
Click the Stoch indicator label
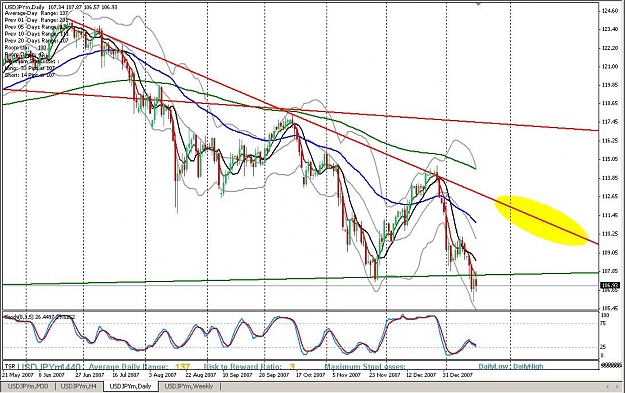click(39, 317)
